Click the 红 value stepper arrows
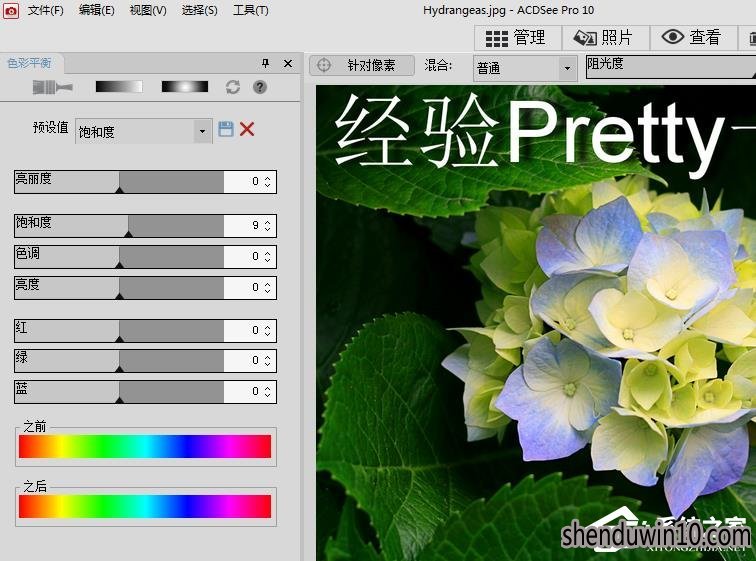 coord(268,331)
